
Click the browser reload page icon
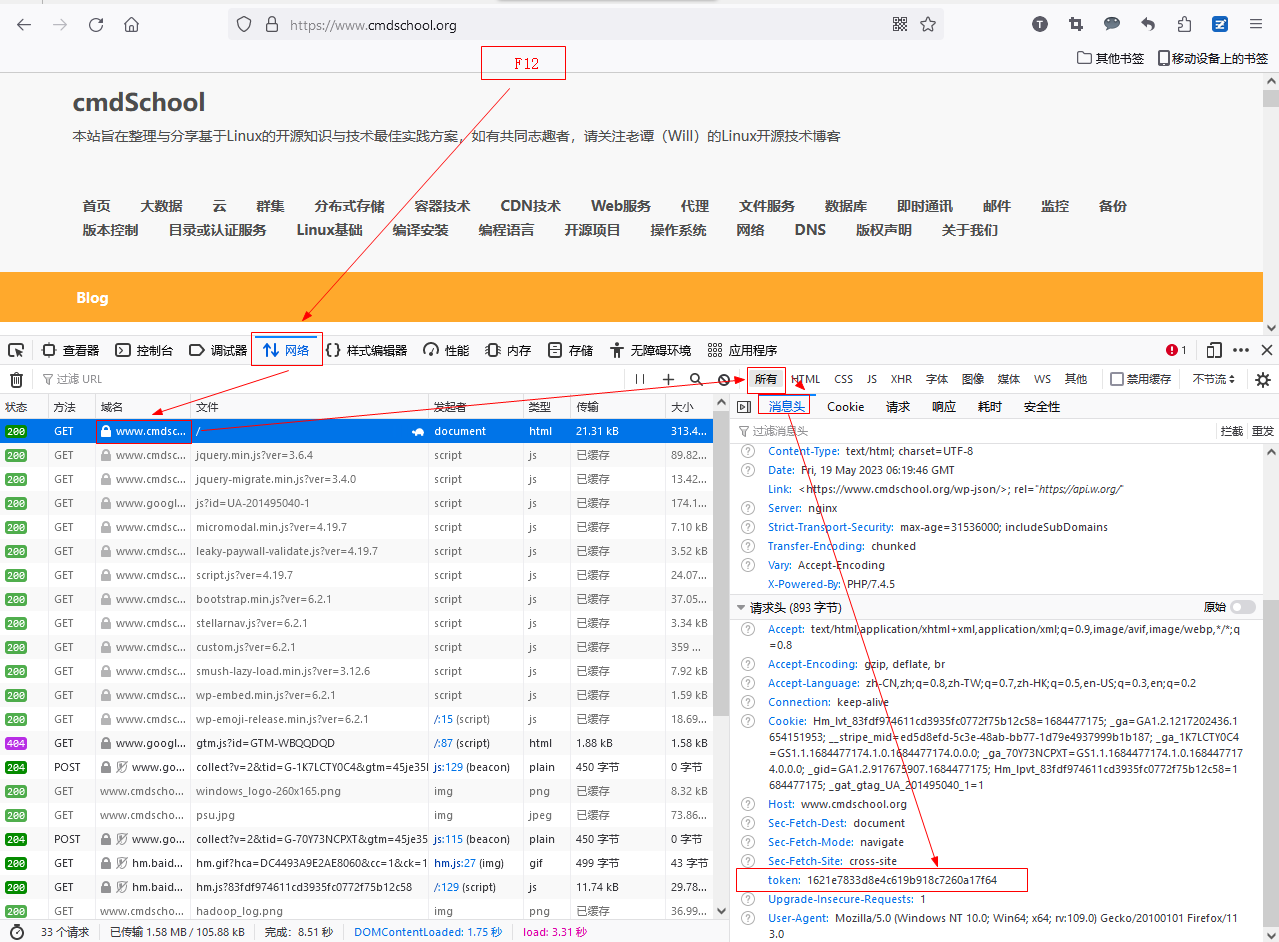click(x=96, y=25)
